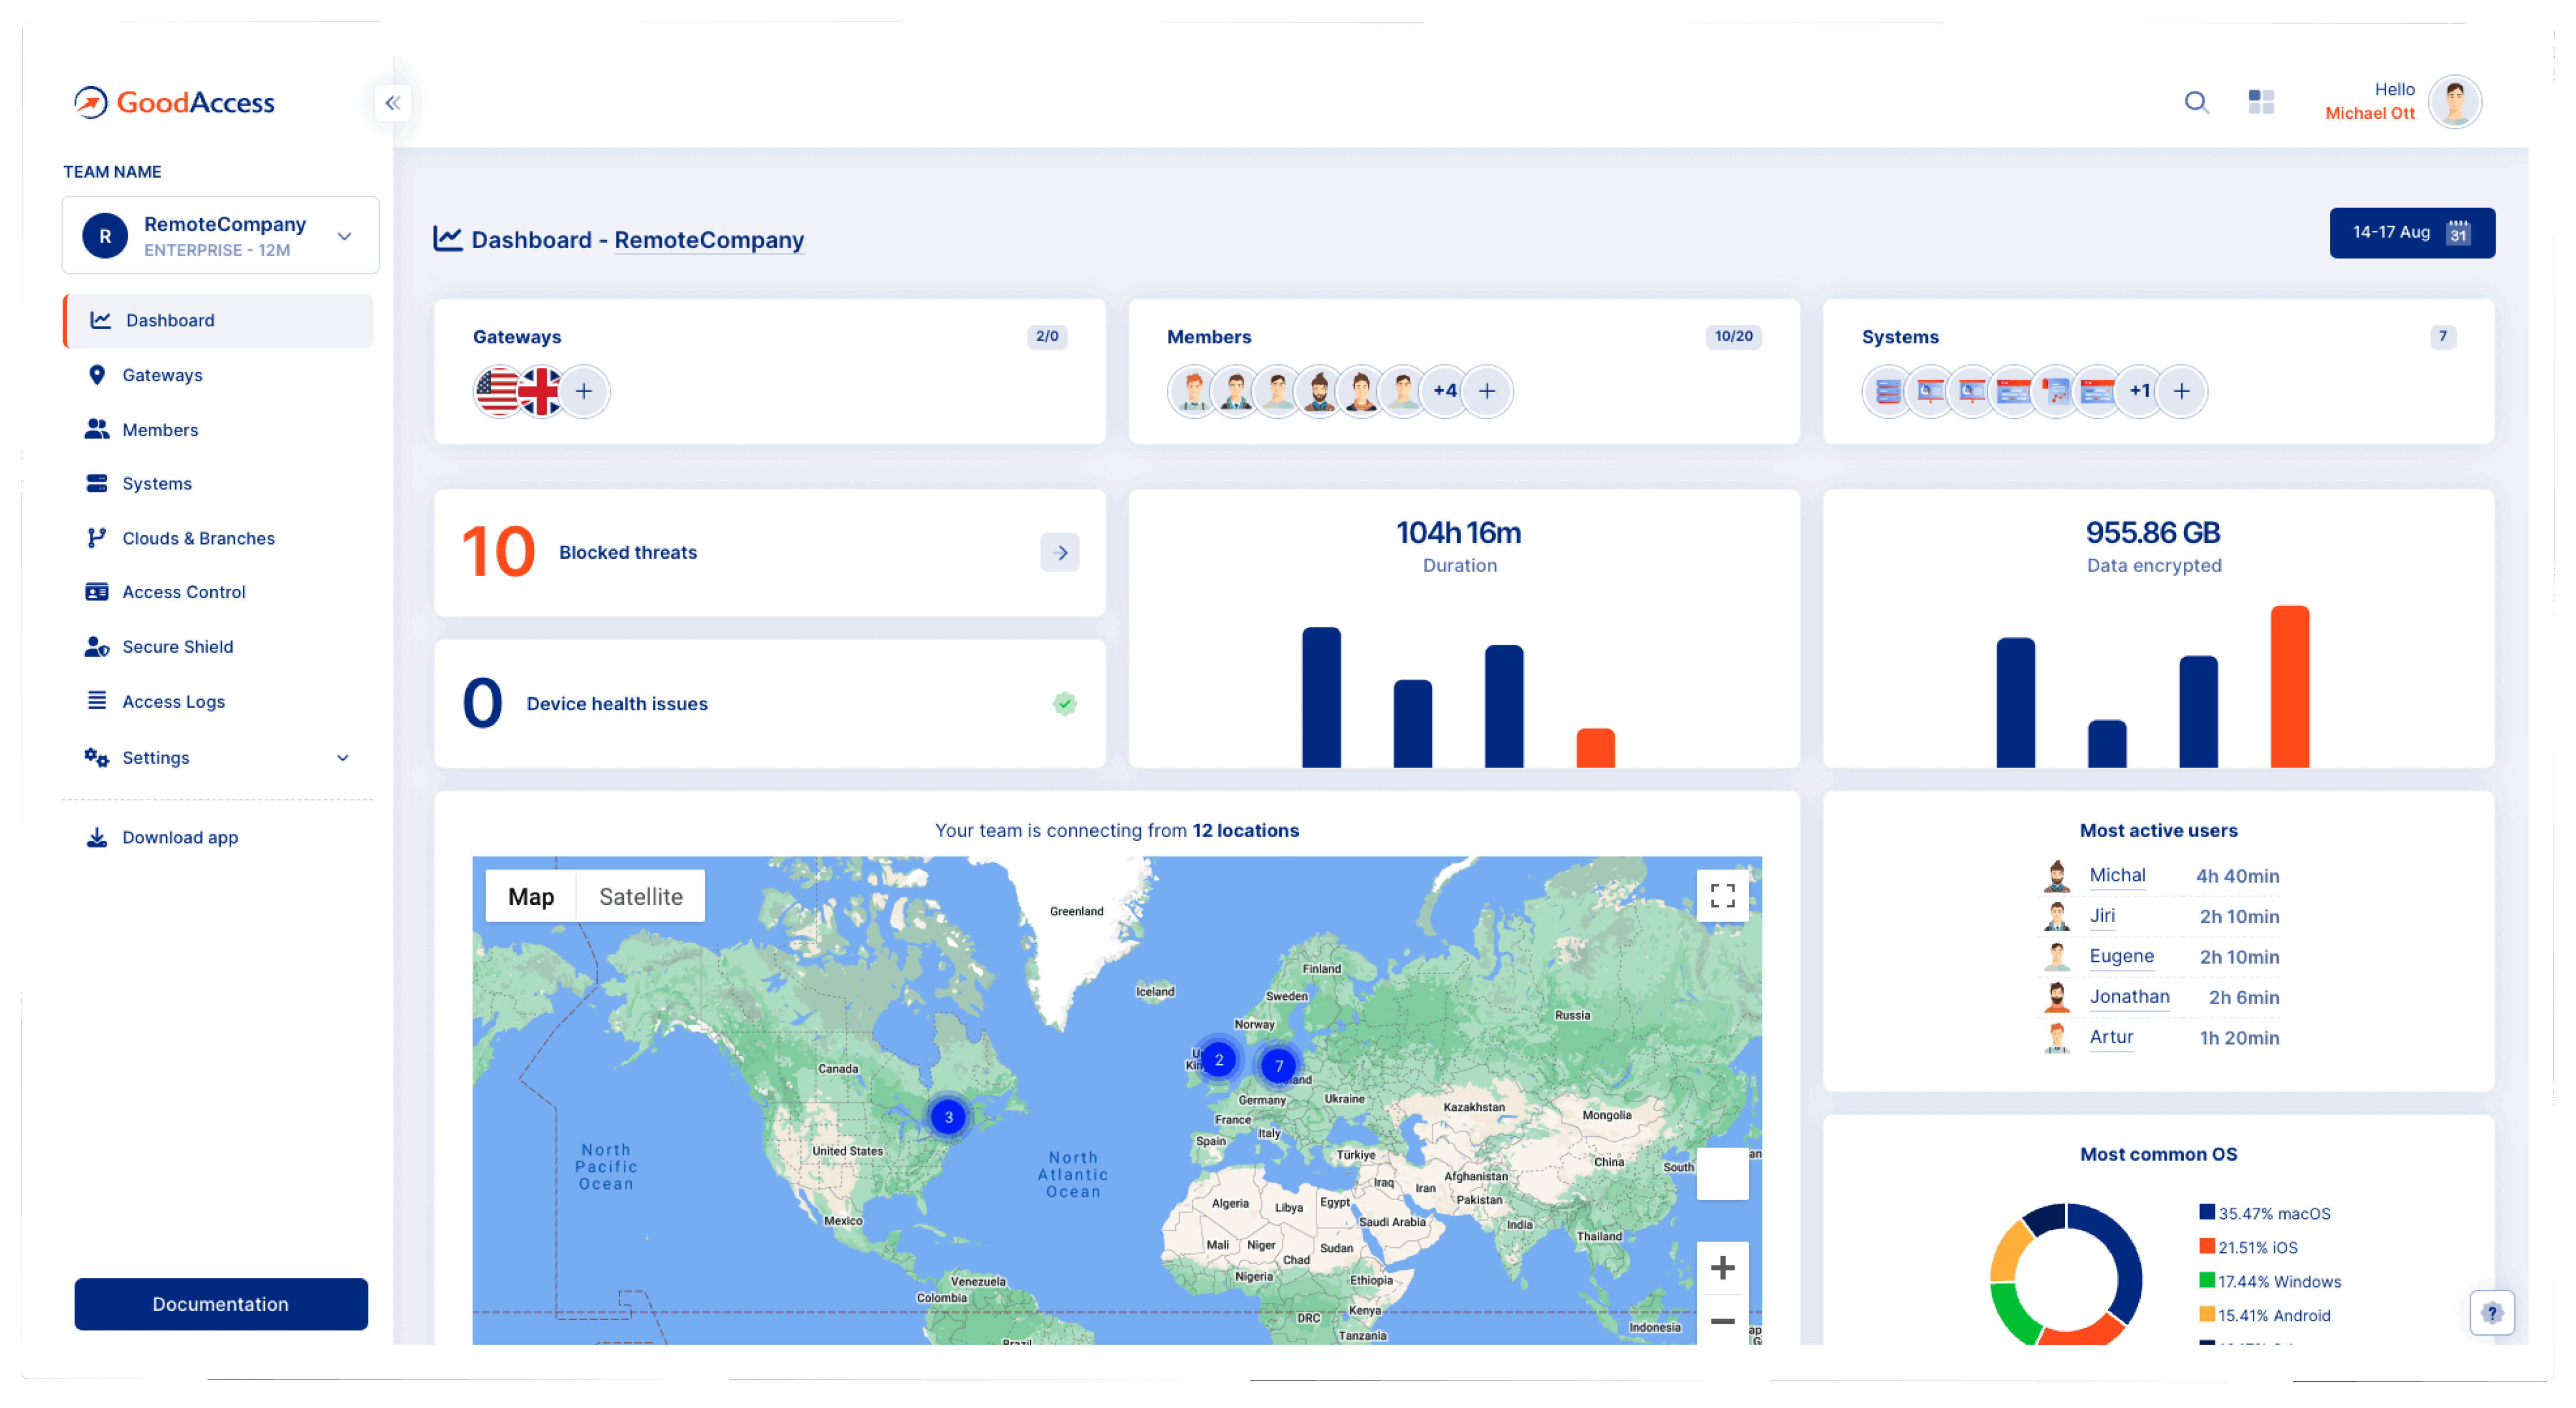Click the Systems count badge 7
Screen dimensions: 2576x1408
pyautogui.click(x=2442, y=337)
